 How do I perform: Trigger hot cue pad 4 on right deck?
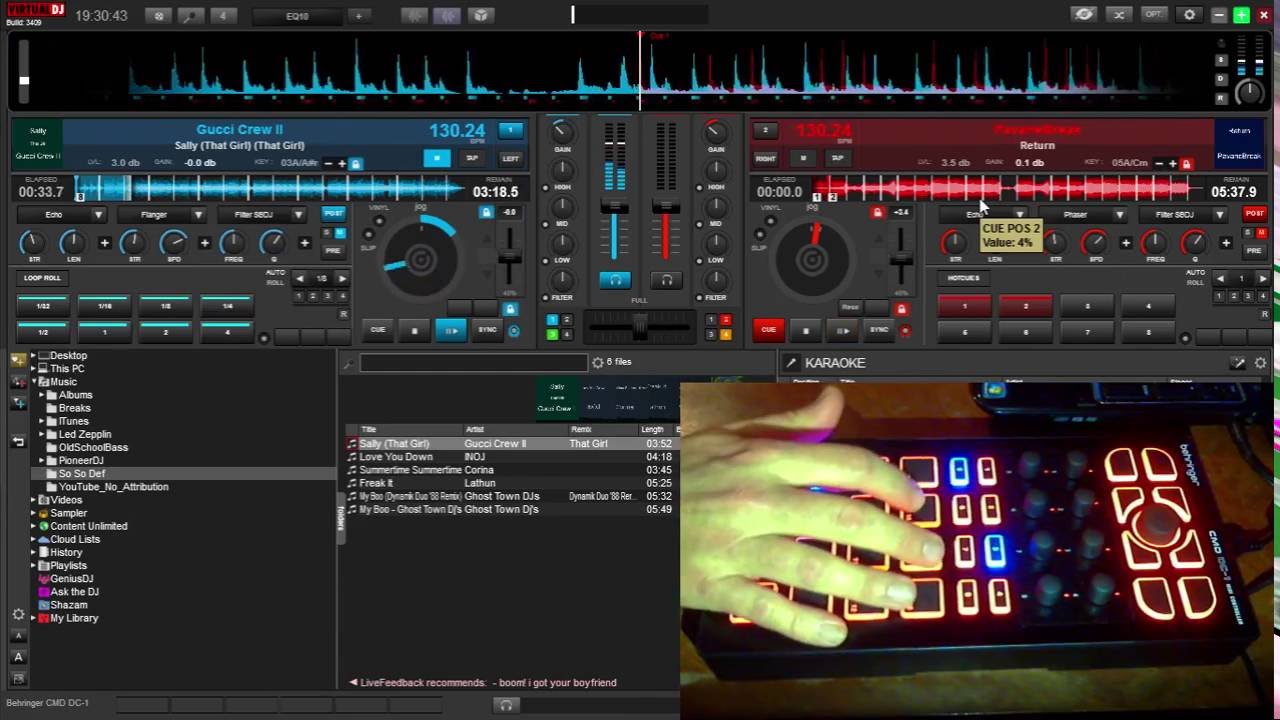[x=1148, y=306]
